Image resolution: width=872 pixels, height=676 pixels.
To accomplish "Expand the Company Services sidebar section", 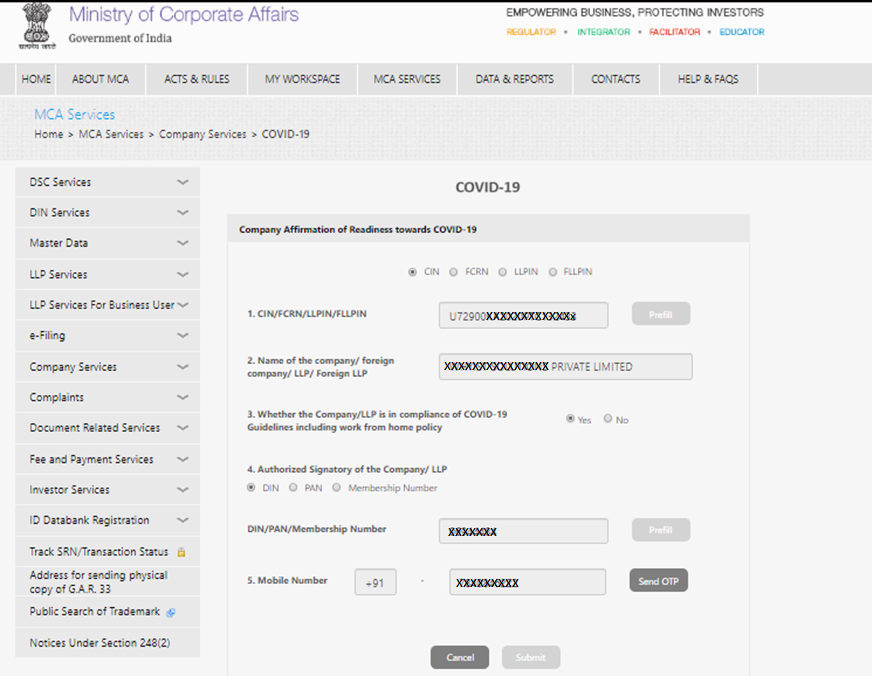I will coord(107,367).
